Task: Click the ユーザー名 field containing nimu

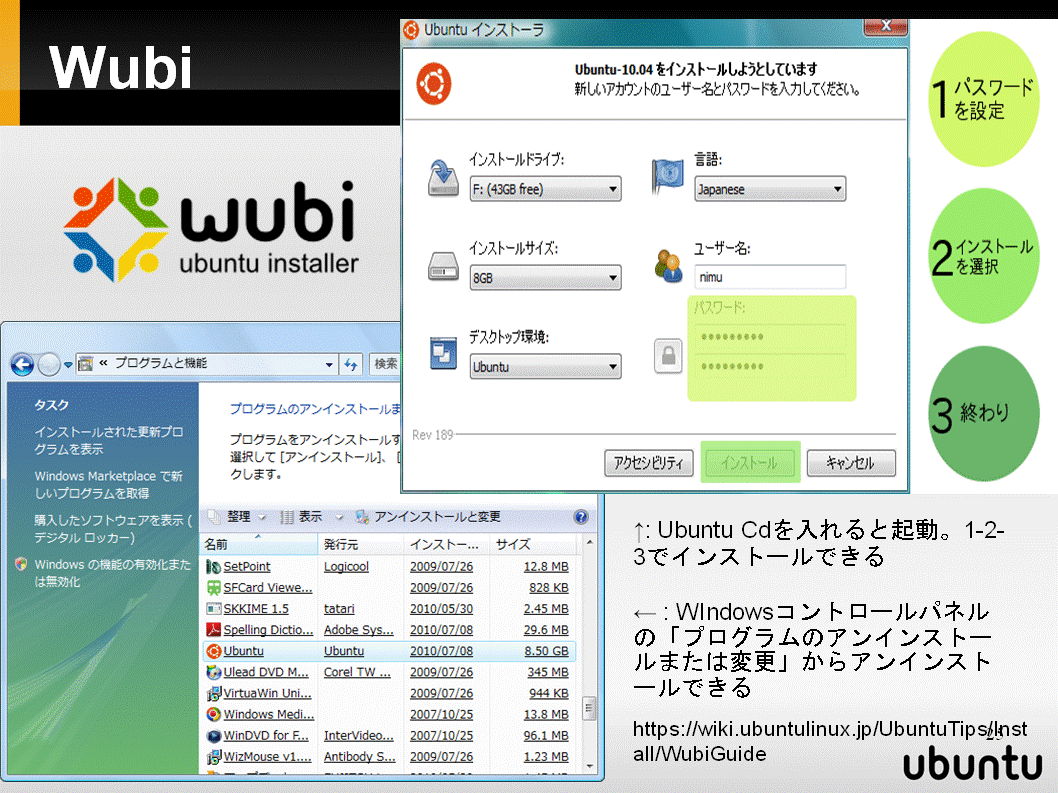Action: [x=770, y=277]
